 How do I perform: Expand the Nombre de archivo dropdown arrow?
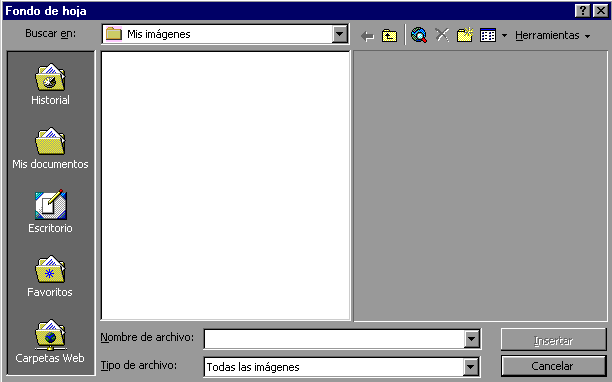[x=471, y=339]
